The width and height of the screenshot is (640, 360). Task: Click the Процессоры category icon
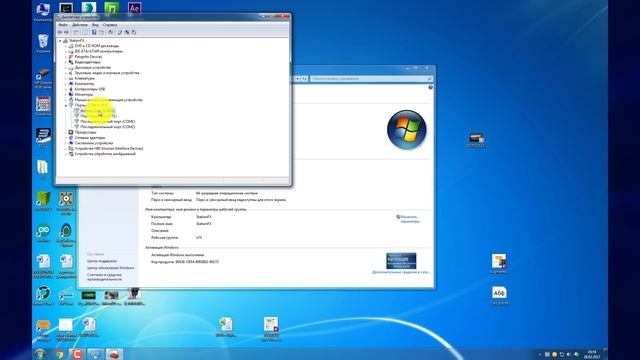coord(71,132)
